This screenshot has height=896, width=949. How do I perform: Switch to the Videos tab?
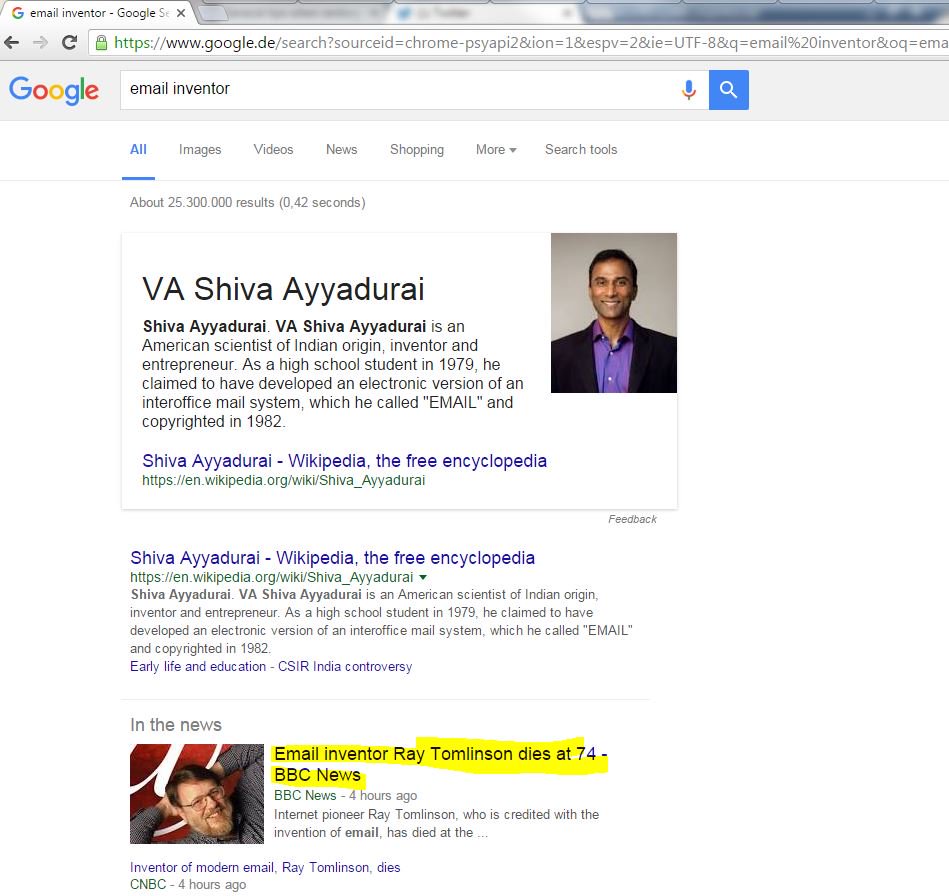pos(273,150)
